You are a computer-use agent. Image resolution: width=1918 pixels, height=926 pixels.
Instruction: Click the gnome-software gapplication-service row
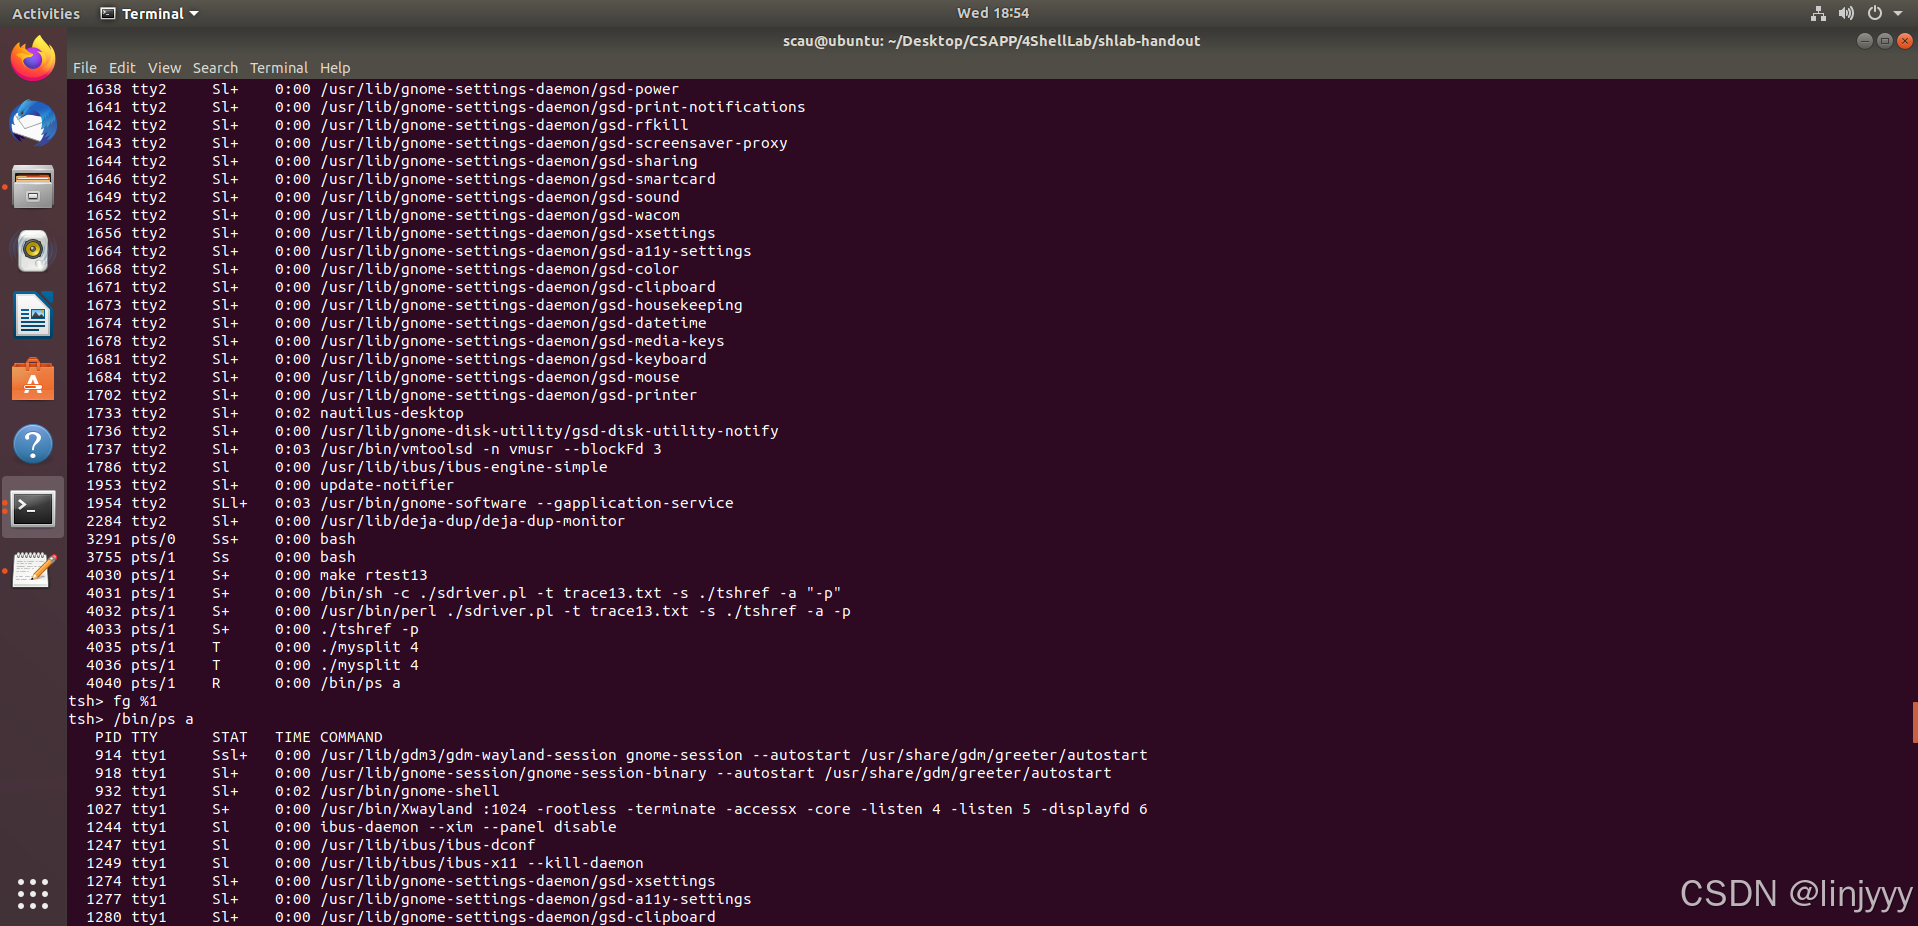coord(410,503)
